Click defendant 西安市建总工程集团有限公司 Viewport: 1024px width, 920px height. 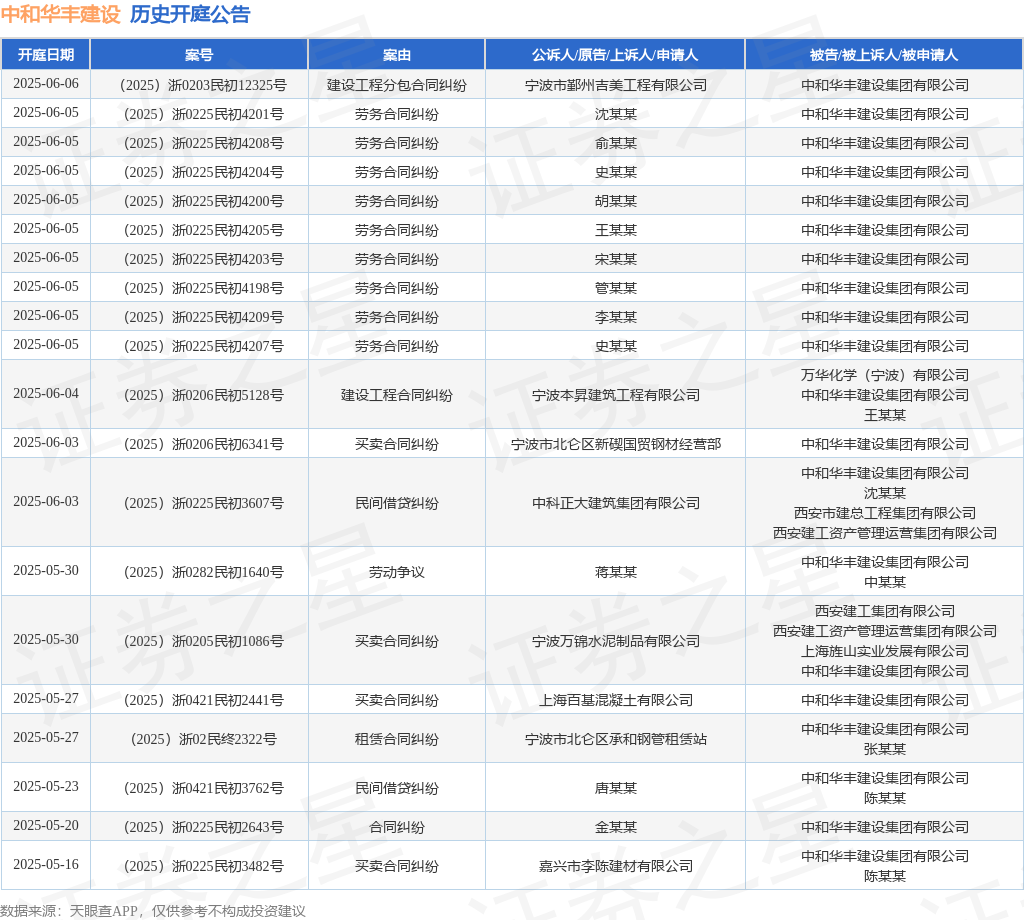click(884, 513)
